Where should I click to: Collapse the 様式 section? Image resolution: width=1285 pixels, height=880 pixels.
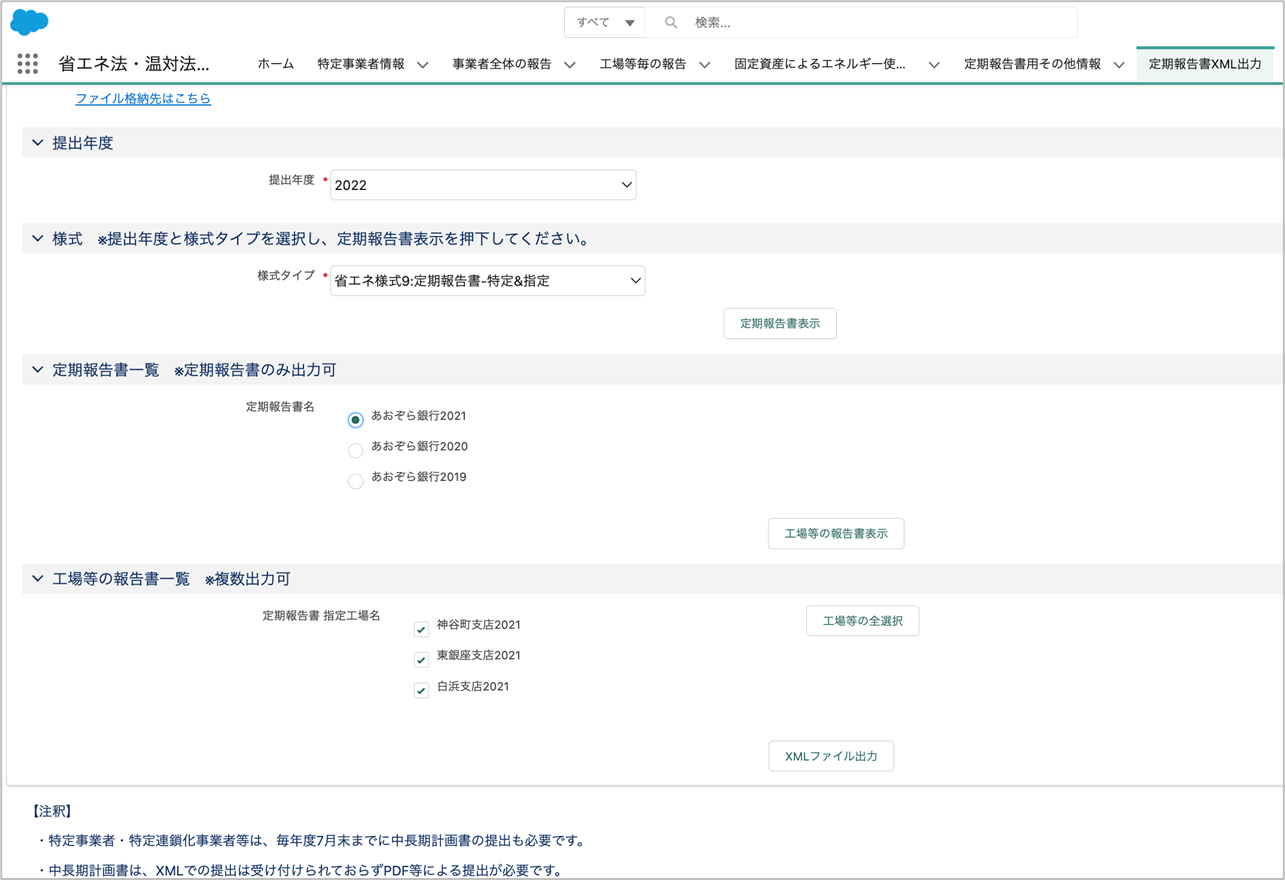[x=38, y=239]
